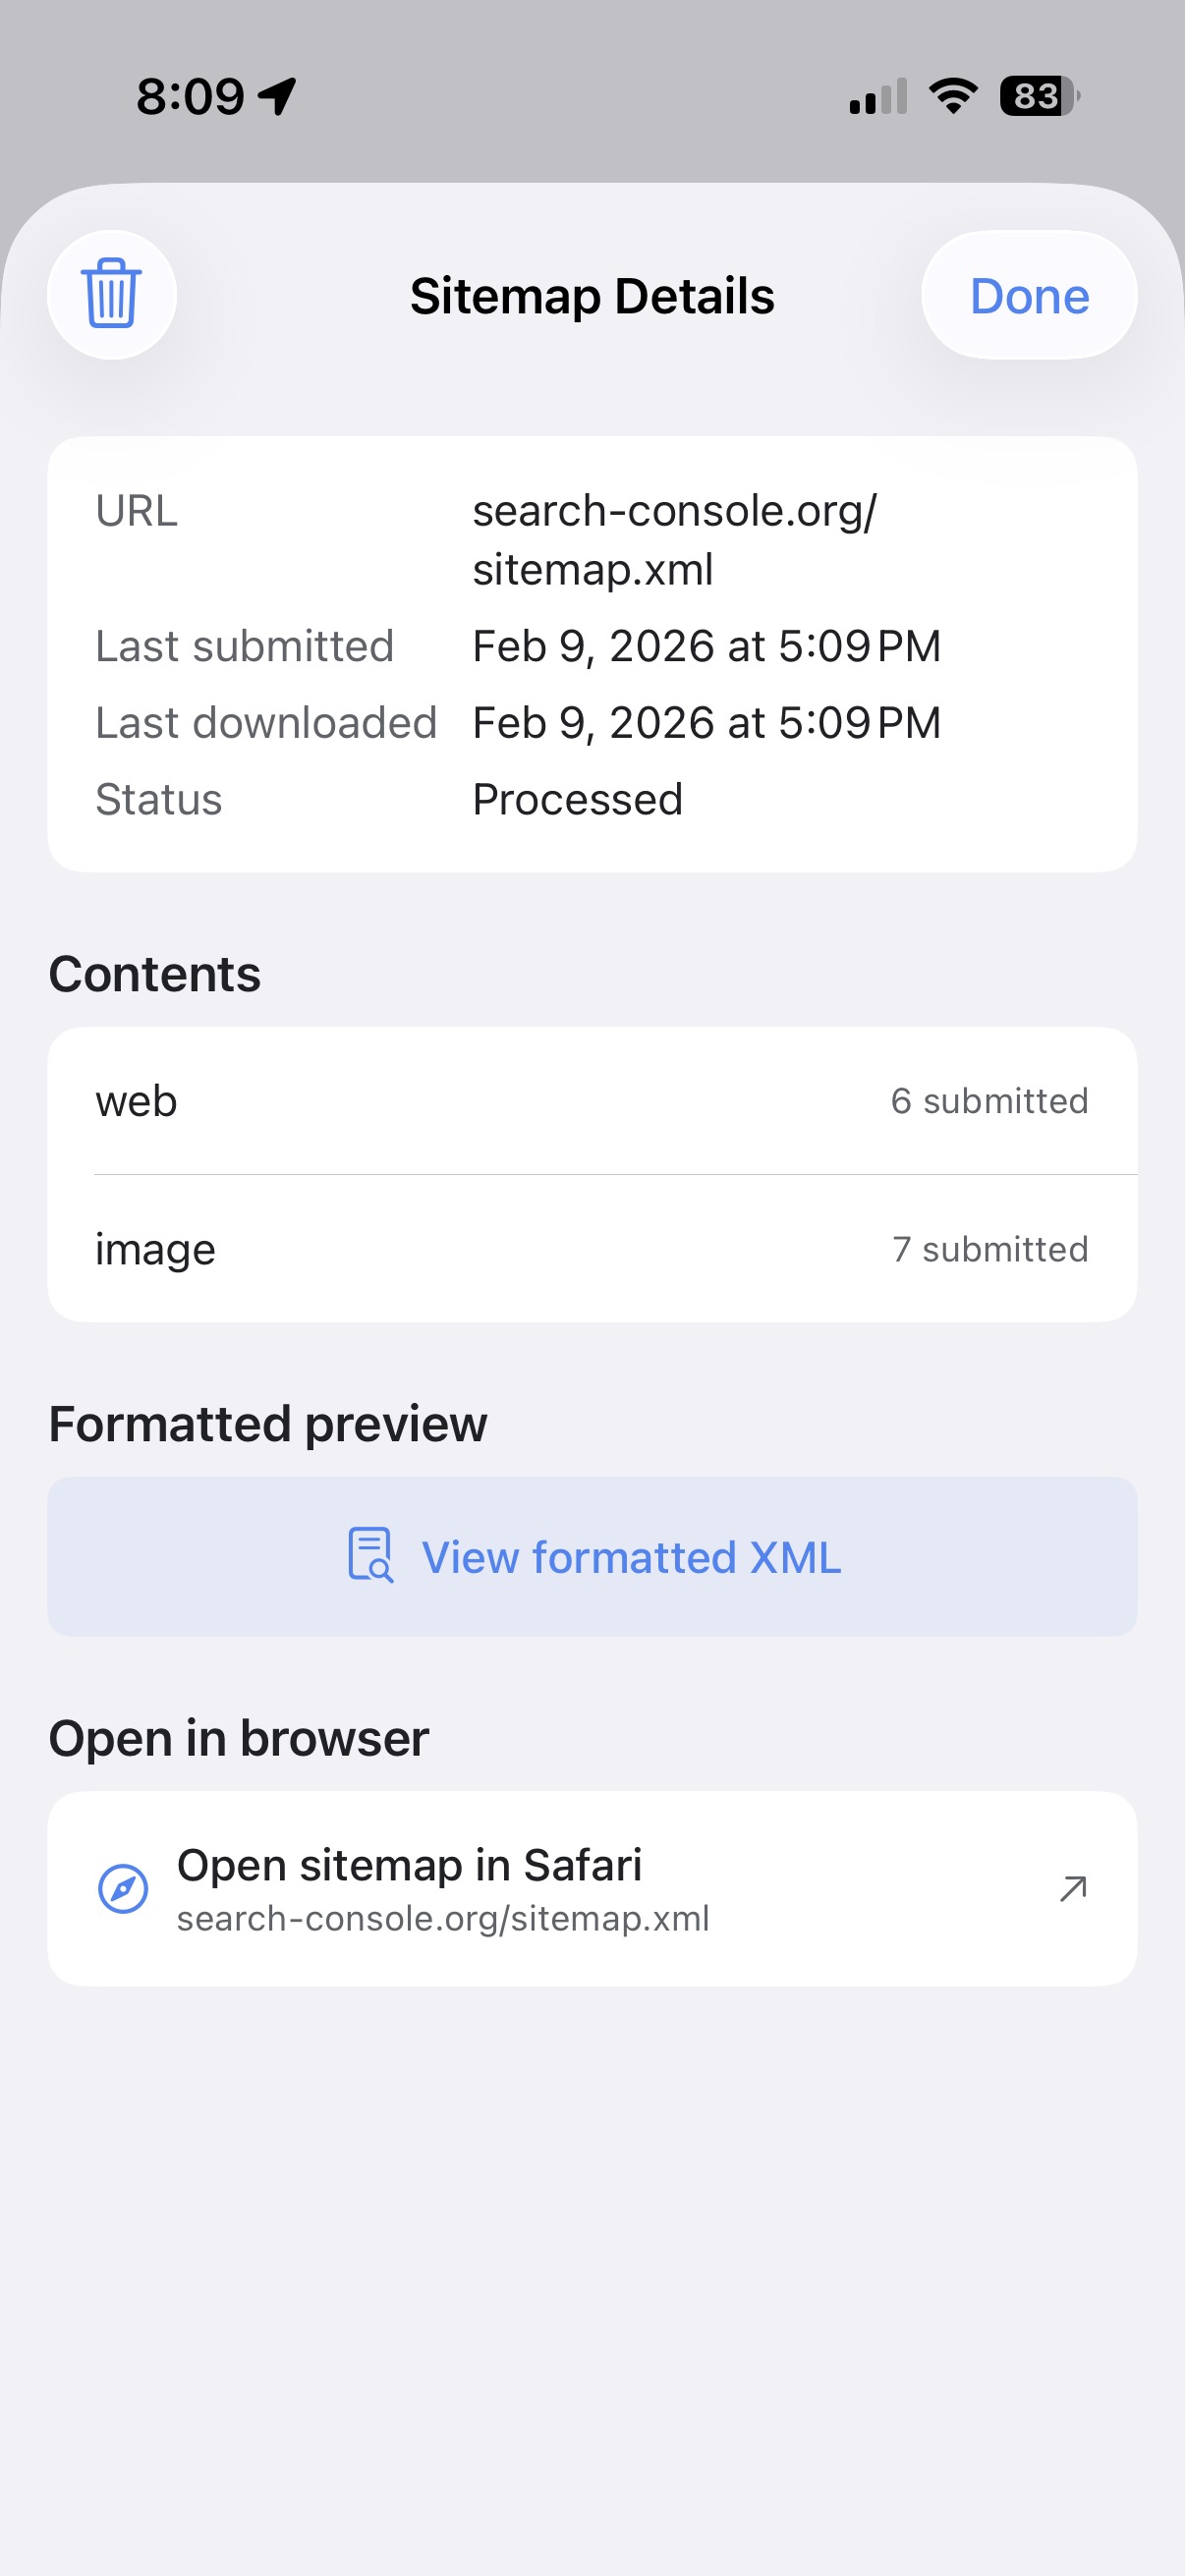Tap the Formatted preview heading
Image resolution: width=1185 pixels, height=2576 pixels.
click(x=268, y=1424)
